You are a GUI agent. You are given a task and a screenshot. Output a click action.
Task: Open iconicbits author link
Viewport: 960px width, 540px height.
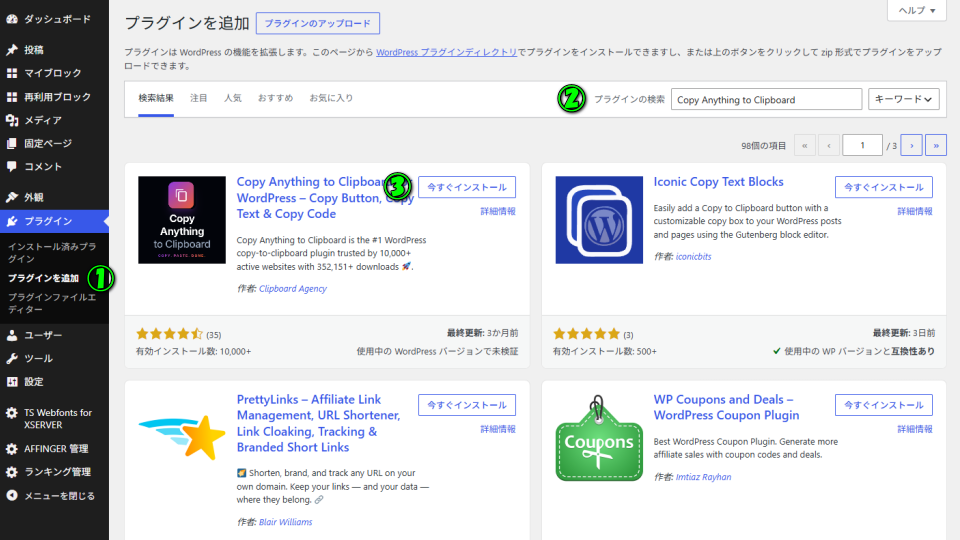coord(694,257)
